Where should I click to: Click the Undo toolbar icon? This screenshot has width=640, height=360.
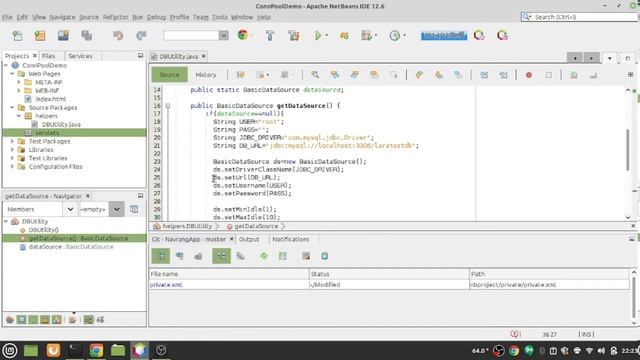tap(118, 36)
